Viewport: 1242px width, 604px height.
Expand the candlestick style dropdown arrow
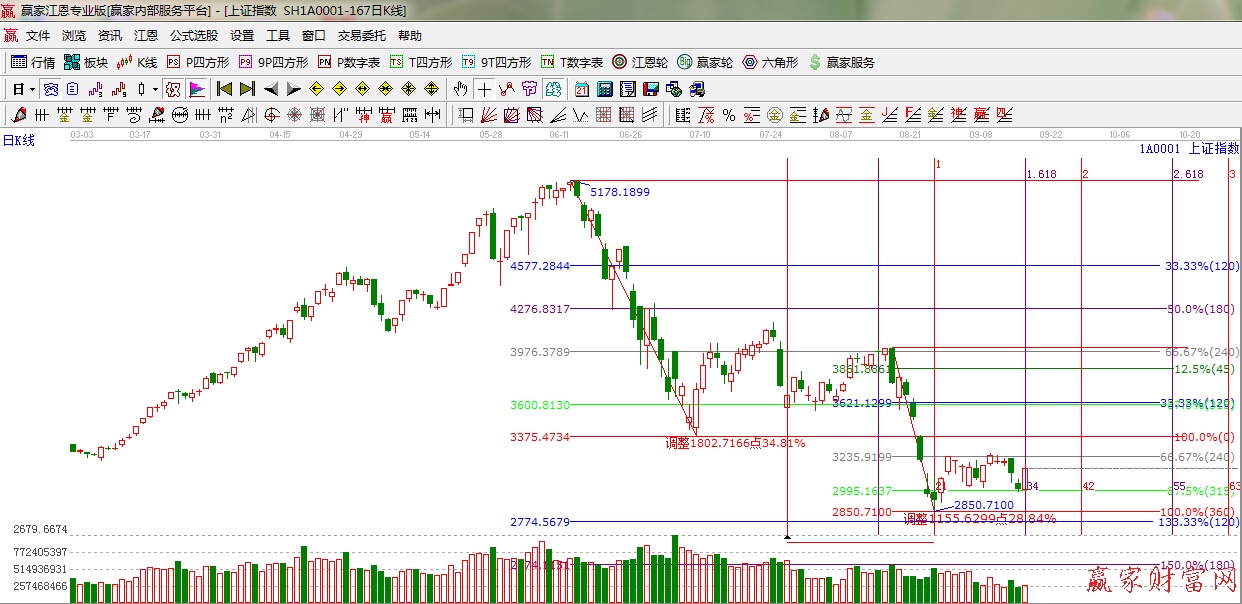(155, 89)
